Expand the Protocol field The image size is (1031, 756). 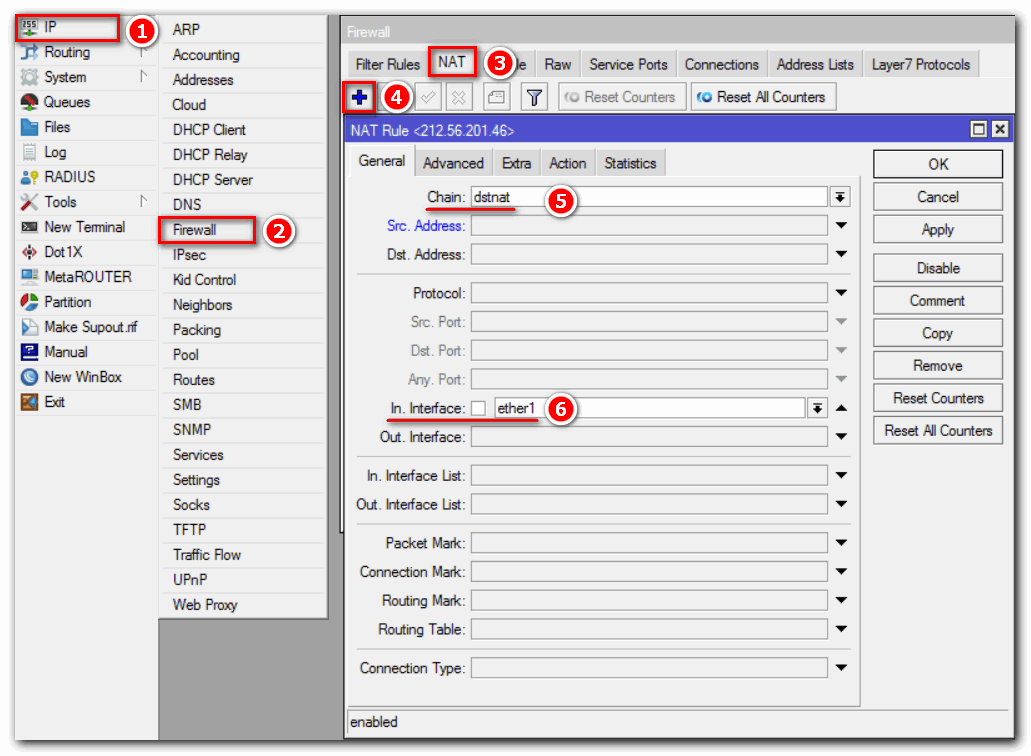(841, 293)
